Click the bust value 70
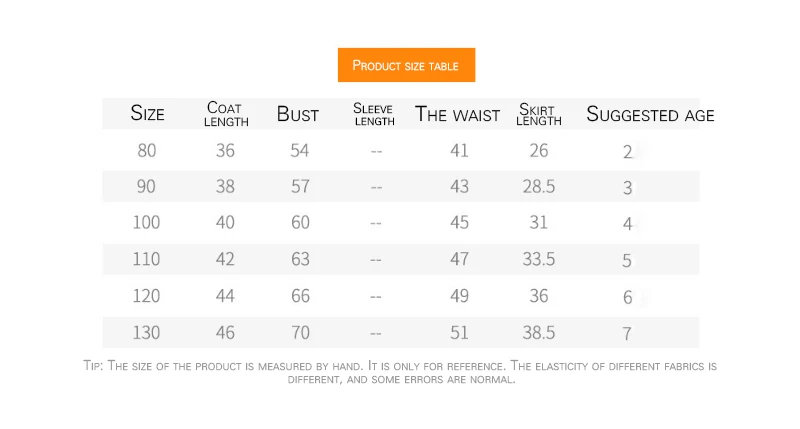Viewport: 800px width, 429px height. click(x=301, y=332)
